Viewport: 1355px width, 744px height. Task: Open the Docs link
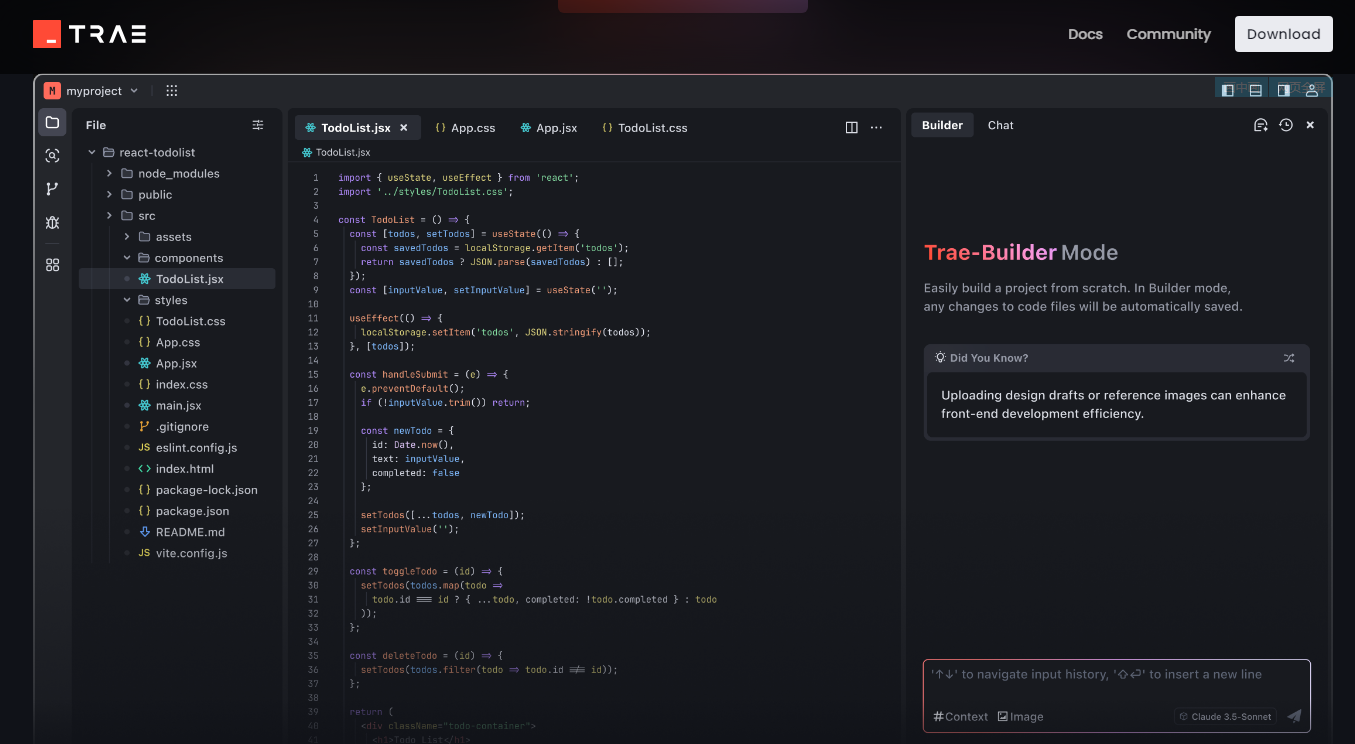coord(1085,34)
